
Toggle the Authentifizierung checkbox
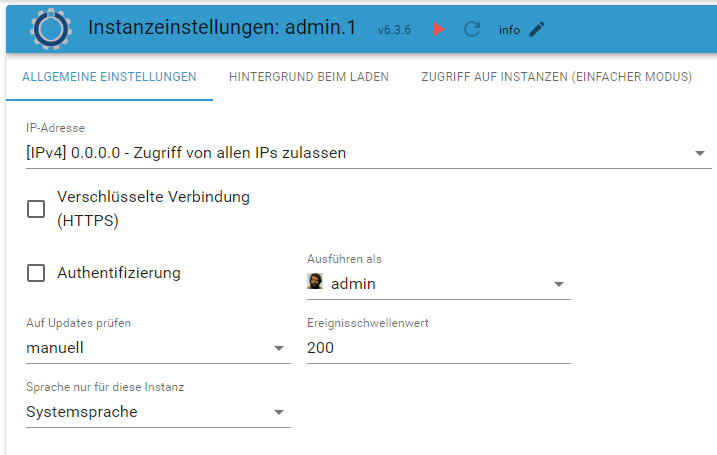coord(36,272)
